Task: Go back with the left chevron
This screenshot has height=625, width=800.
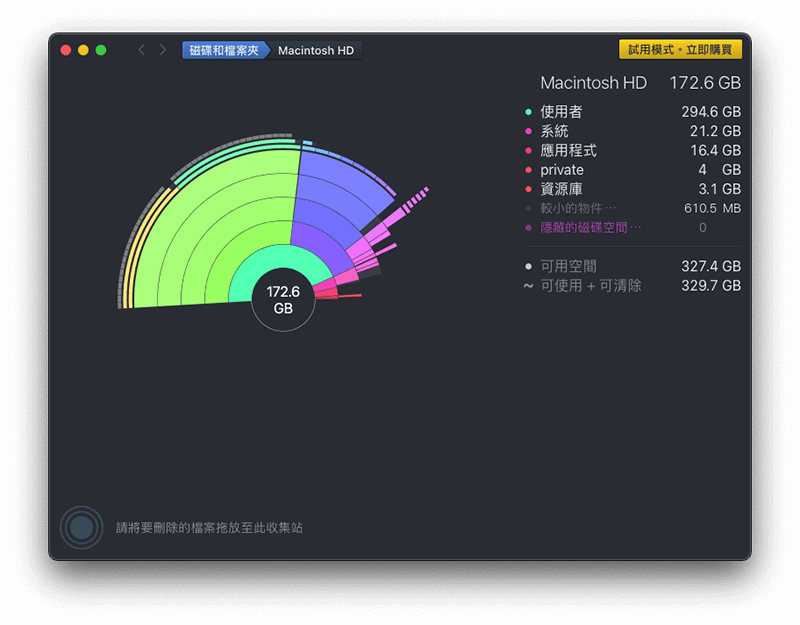Action: [x=142, y=50]
